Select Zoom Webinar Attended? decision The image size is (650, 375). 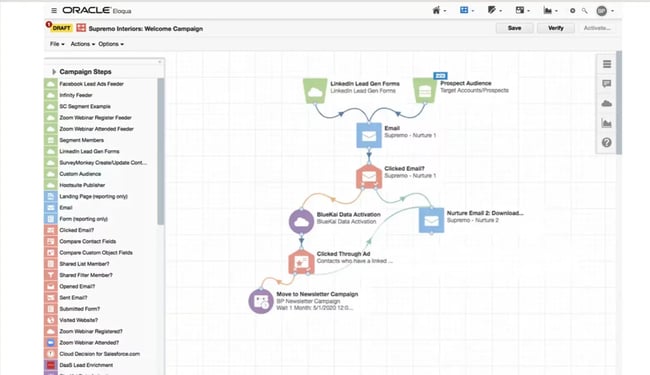(100, 342)
